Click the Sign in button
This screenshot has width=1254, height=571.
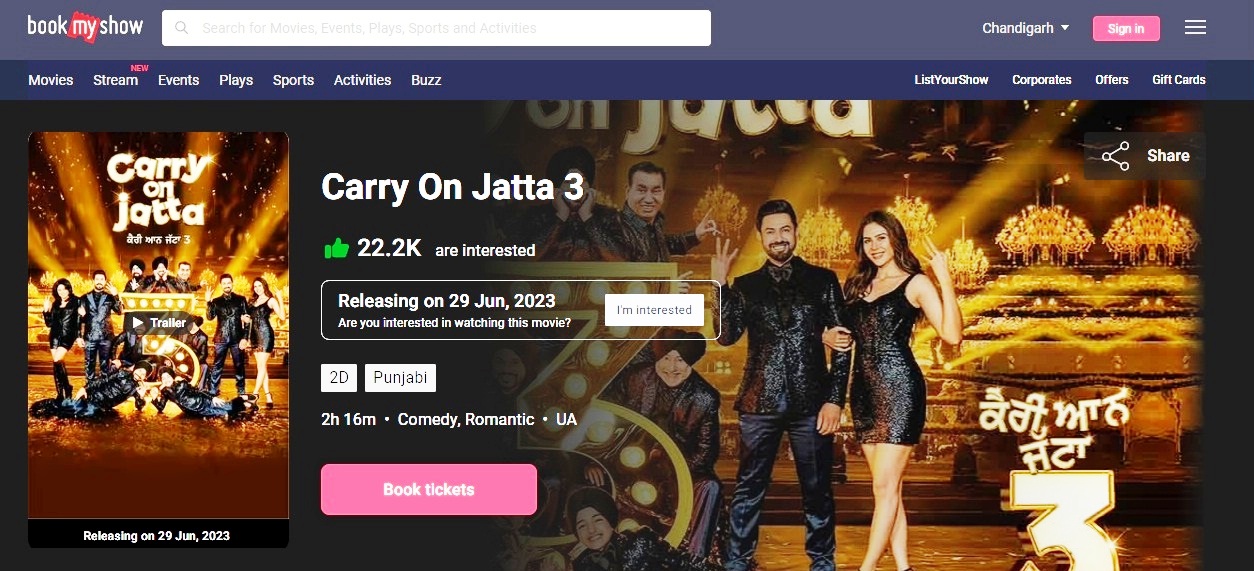1126,28
